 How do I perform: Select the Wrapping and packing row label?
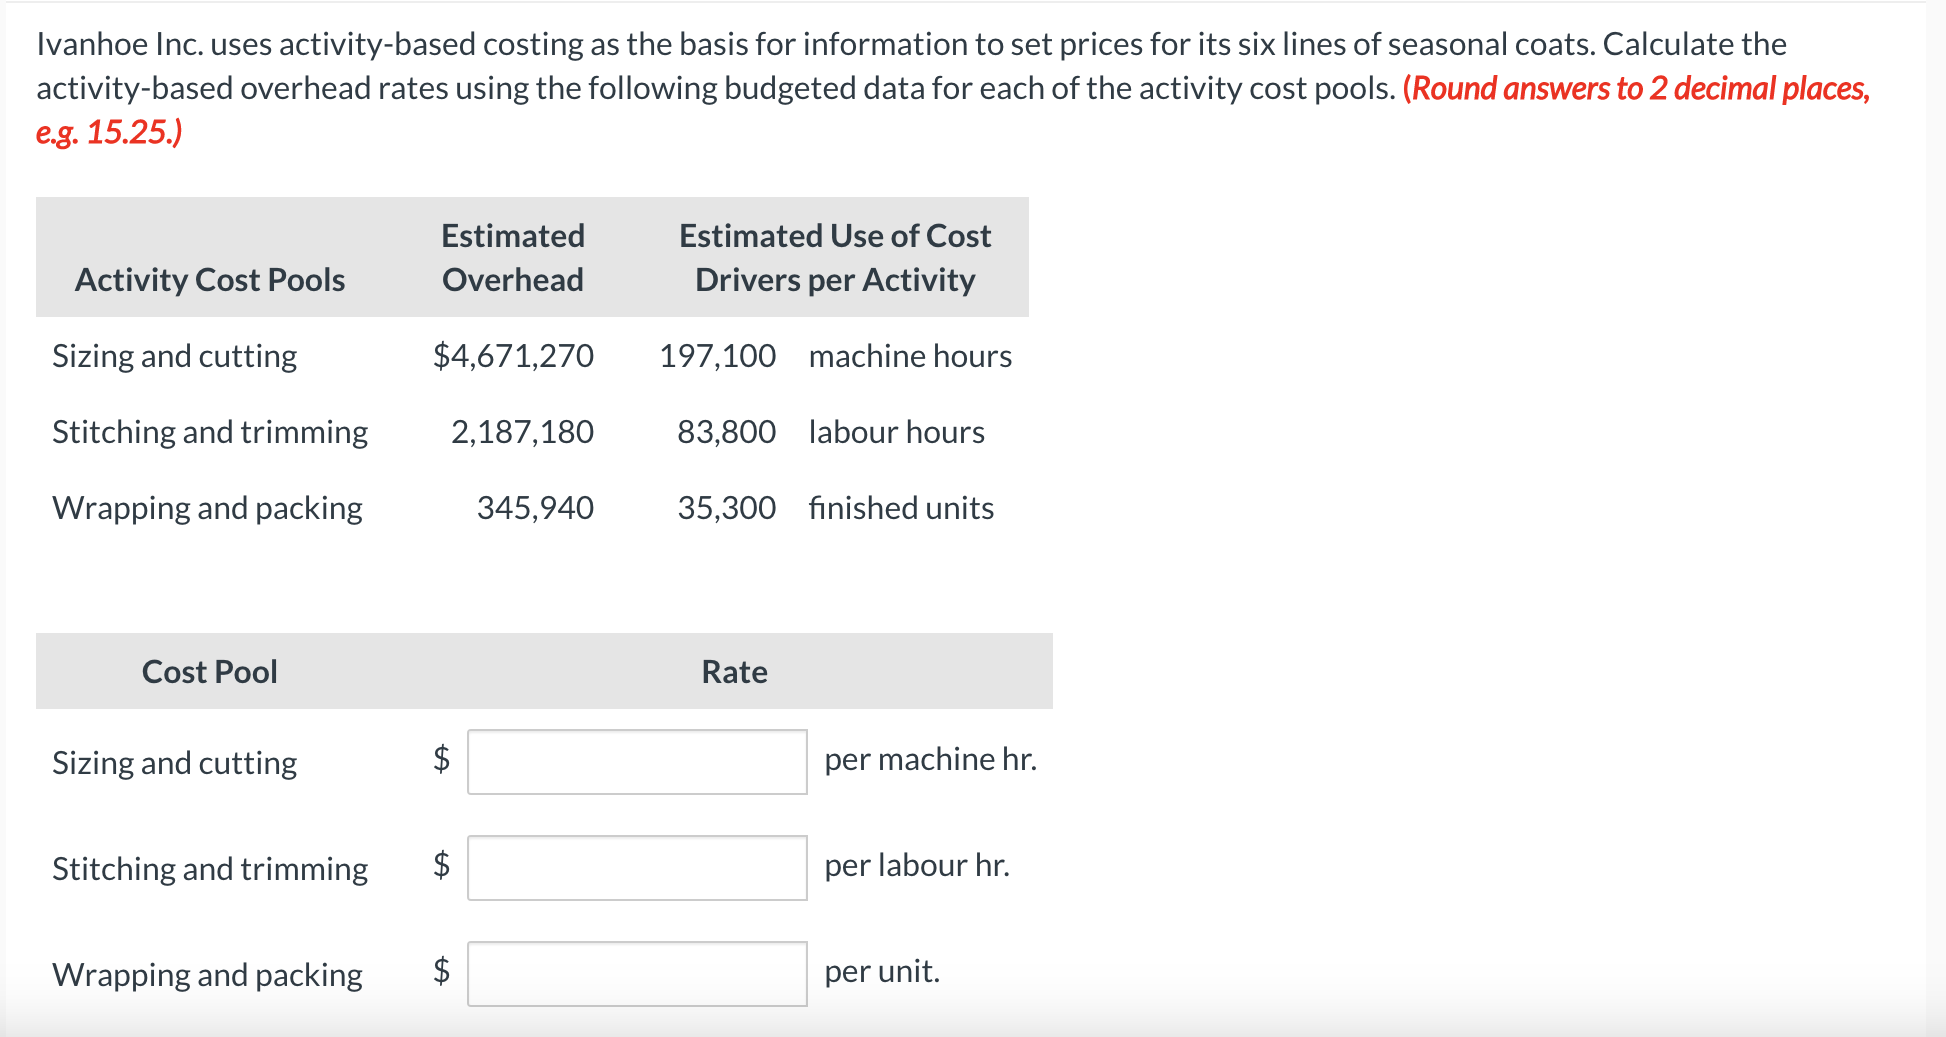pyautogui.click(x=206, y=508)
